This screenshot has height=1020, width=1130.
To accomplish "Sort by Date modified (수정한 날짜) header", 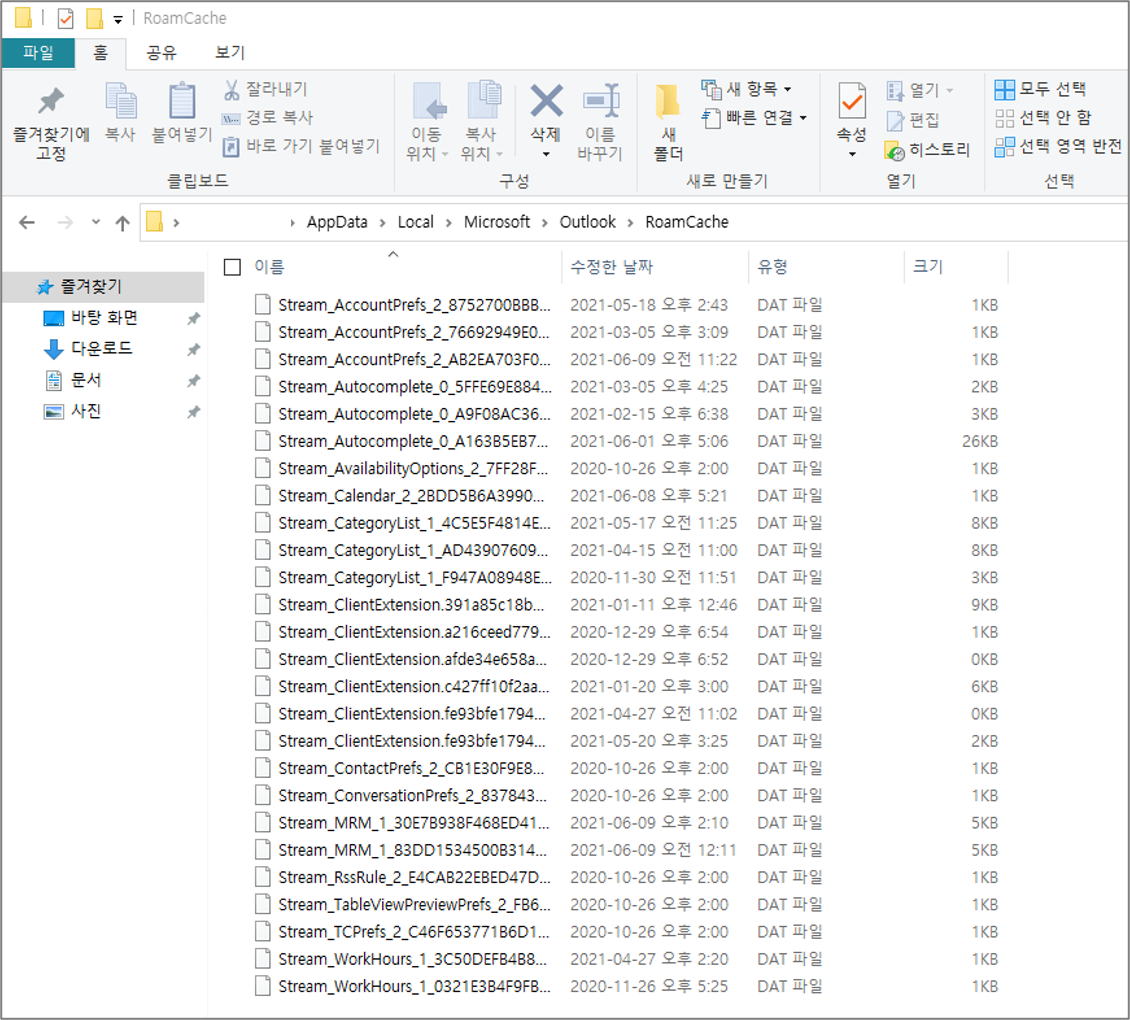I will click(611, 267).
